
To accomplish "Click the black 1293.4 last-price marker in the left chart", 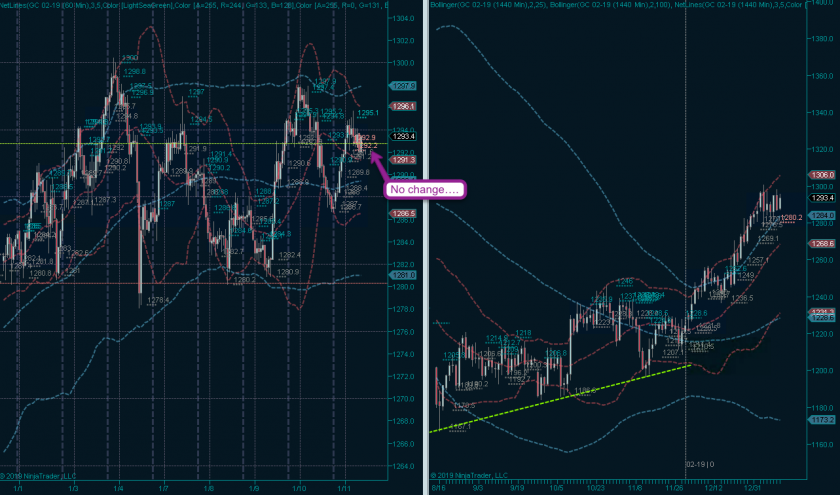I will pyautogui.click(x=403, y=137).
